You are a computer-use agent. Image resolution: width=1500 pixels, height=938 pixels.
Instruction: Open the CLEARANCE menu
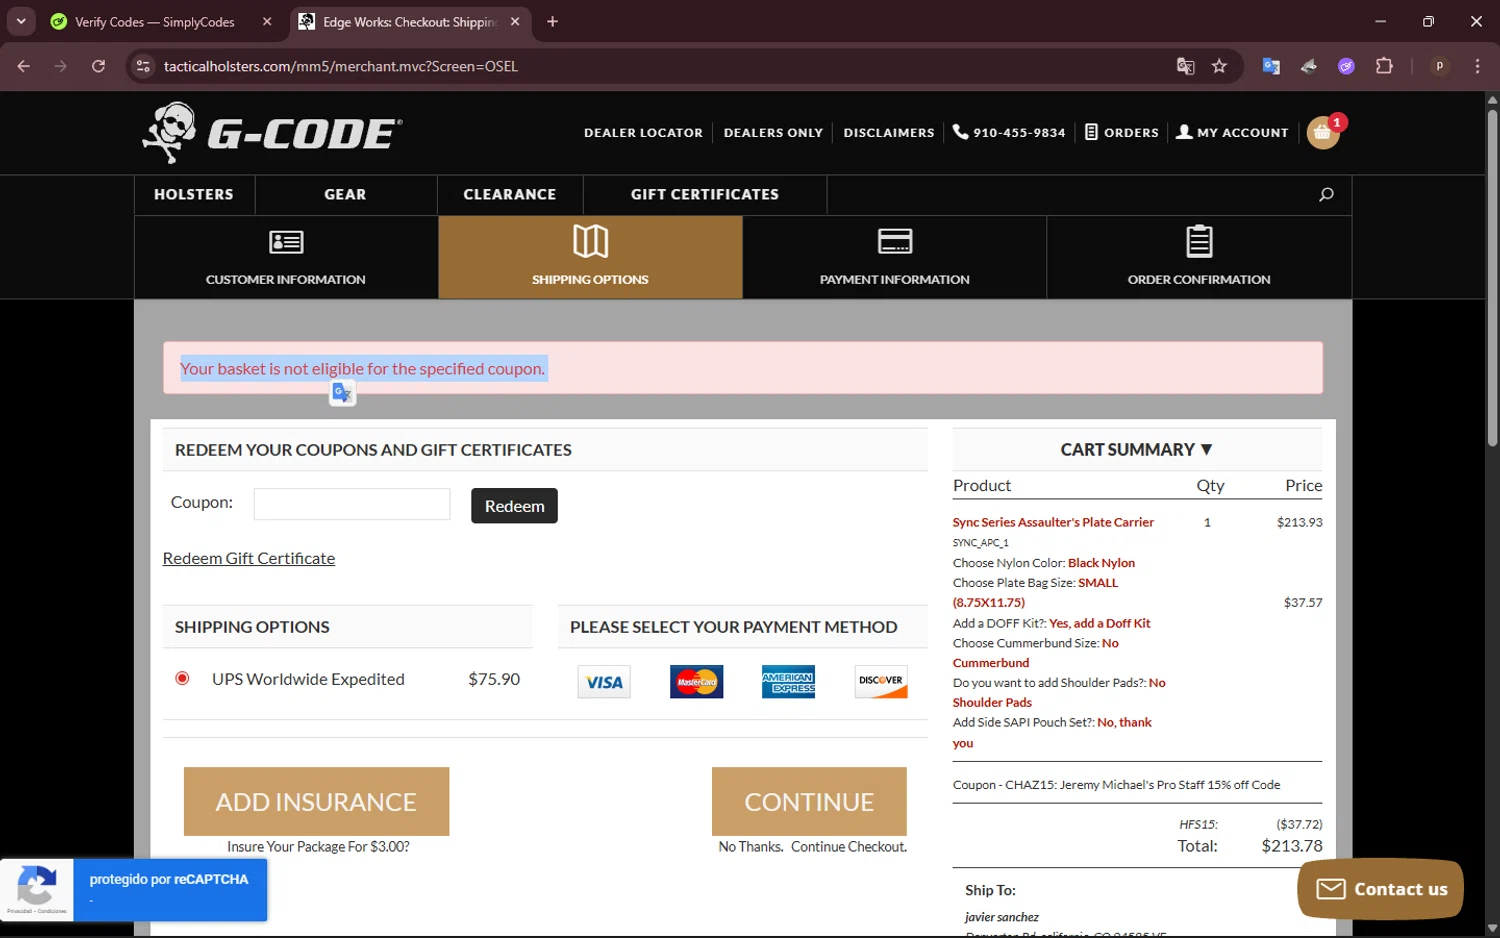coord(510,195)
